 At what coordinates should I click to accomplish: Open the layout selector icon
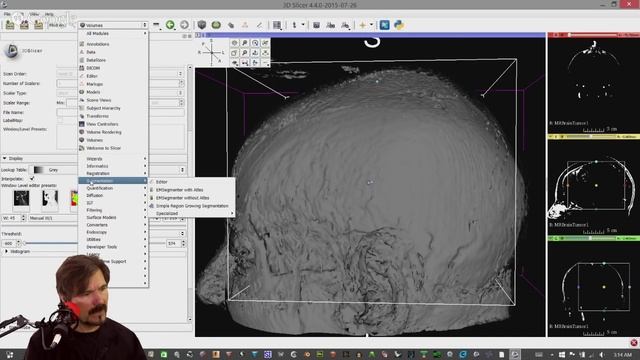click(x=277, y=25)
